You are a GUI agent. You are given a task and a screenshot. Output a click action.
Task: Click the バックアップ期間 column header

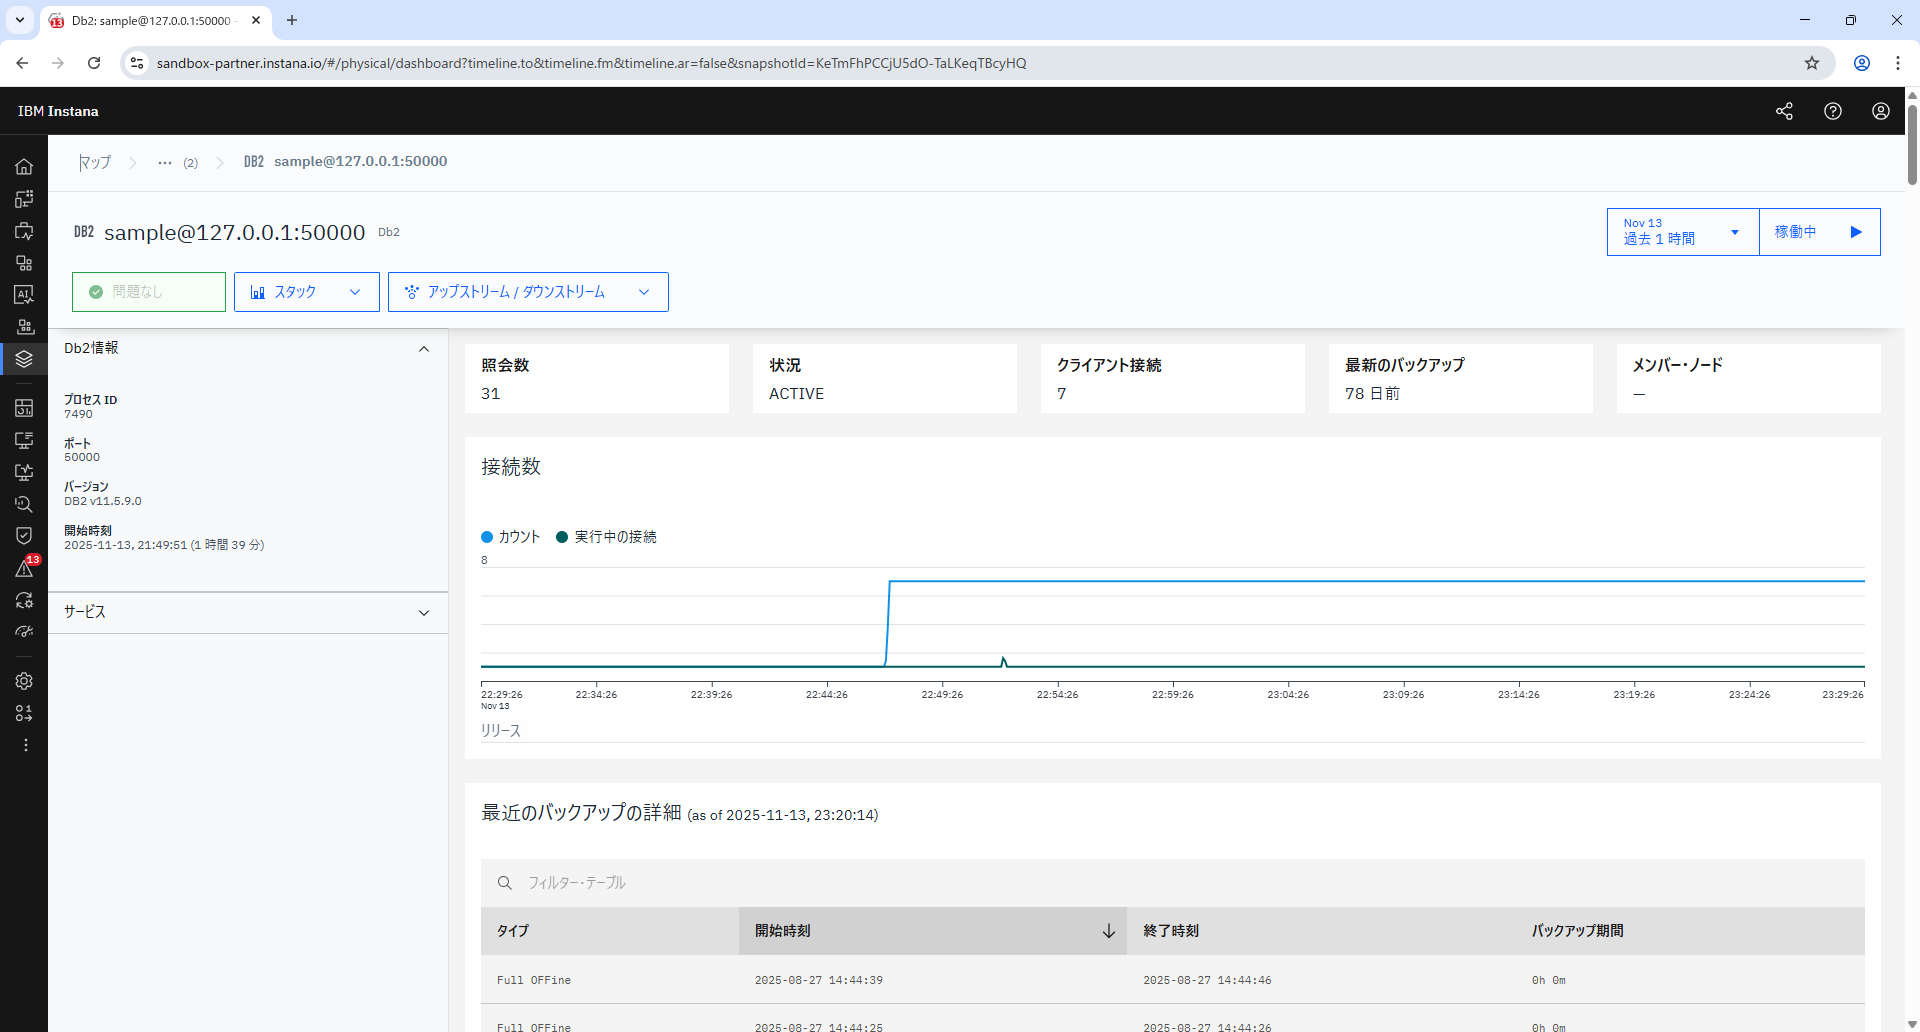[1690, 931]
